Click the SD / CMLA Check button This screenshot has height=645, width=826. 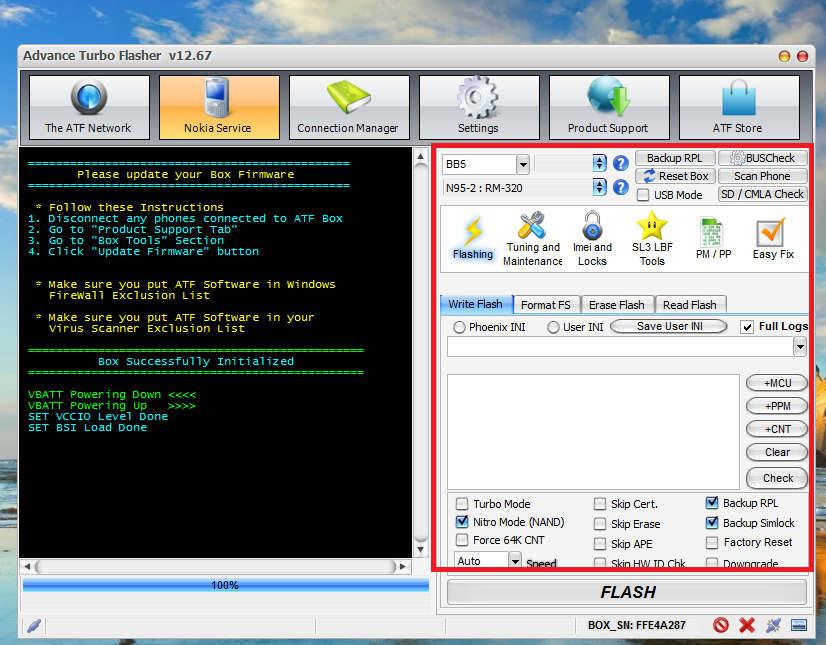point(762,194)
